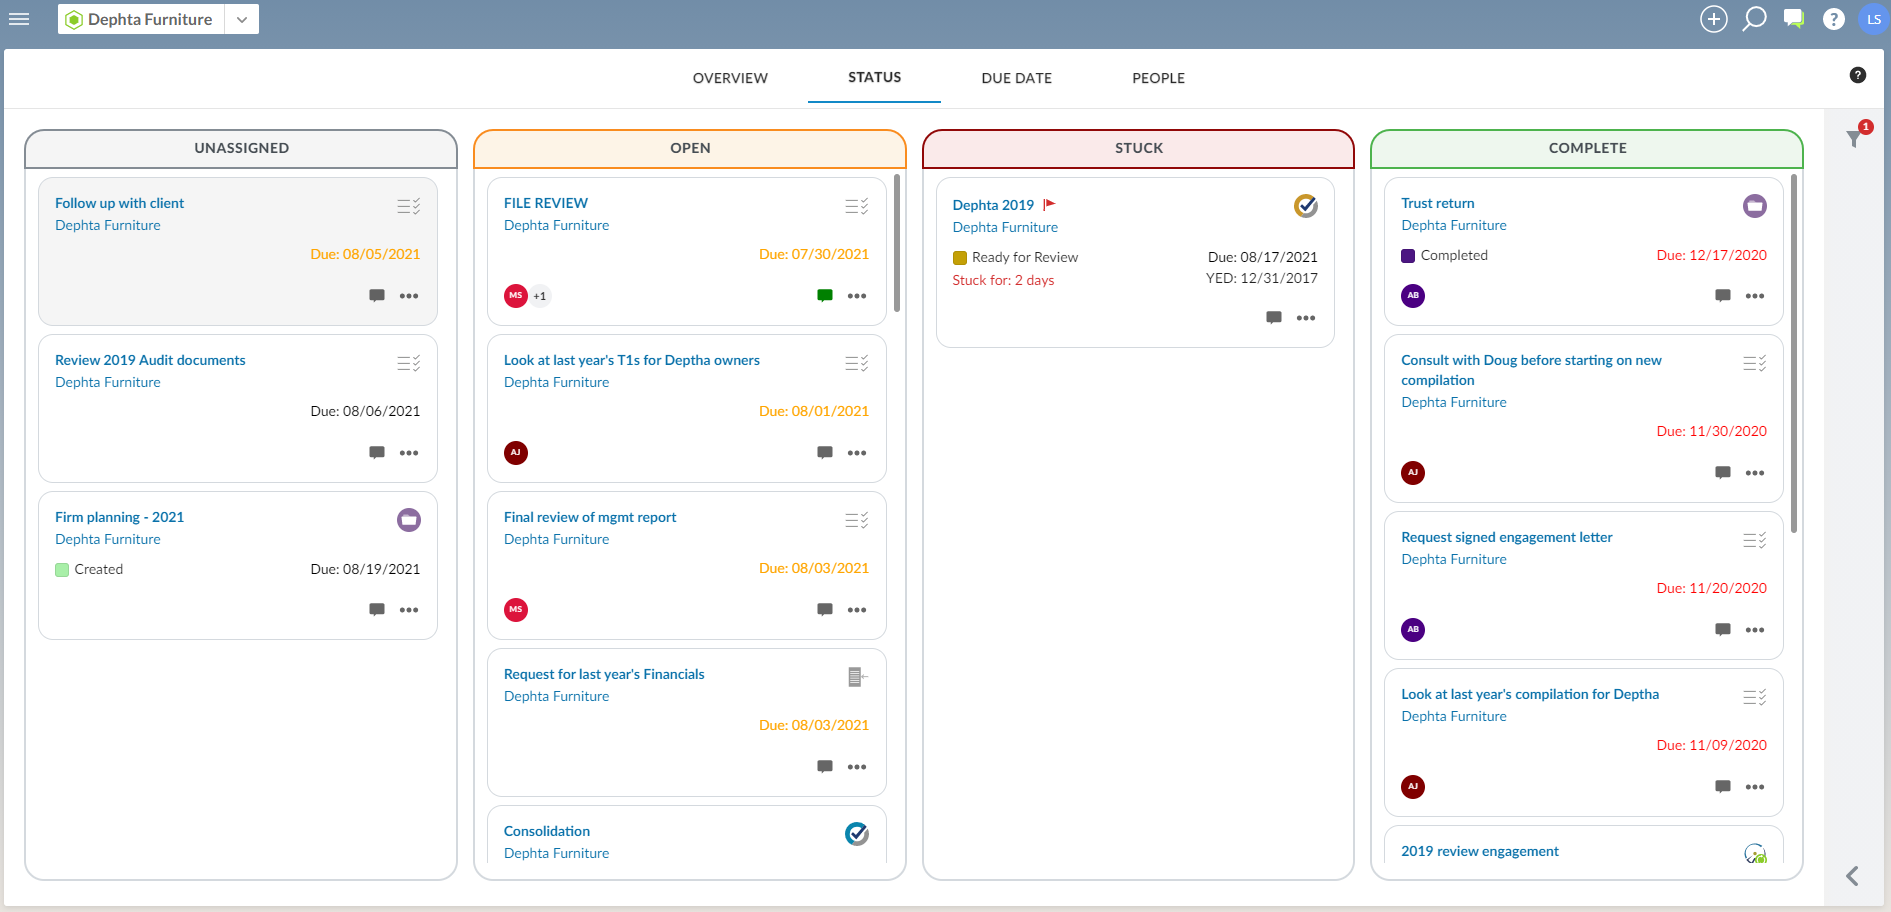Screen dimensions: 1891x912
Task: Click the purple Completed status swatch
Action: pos(1408,256)
